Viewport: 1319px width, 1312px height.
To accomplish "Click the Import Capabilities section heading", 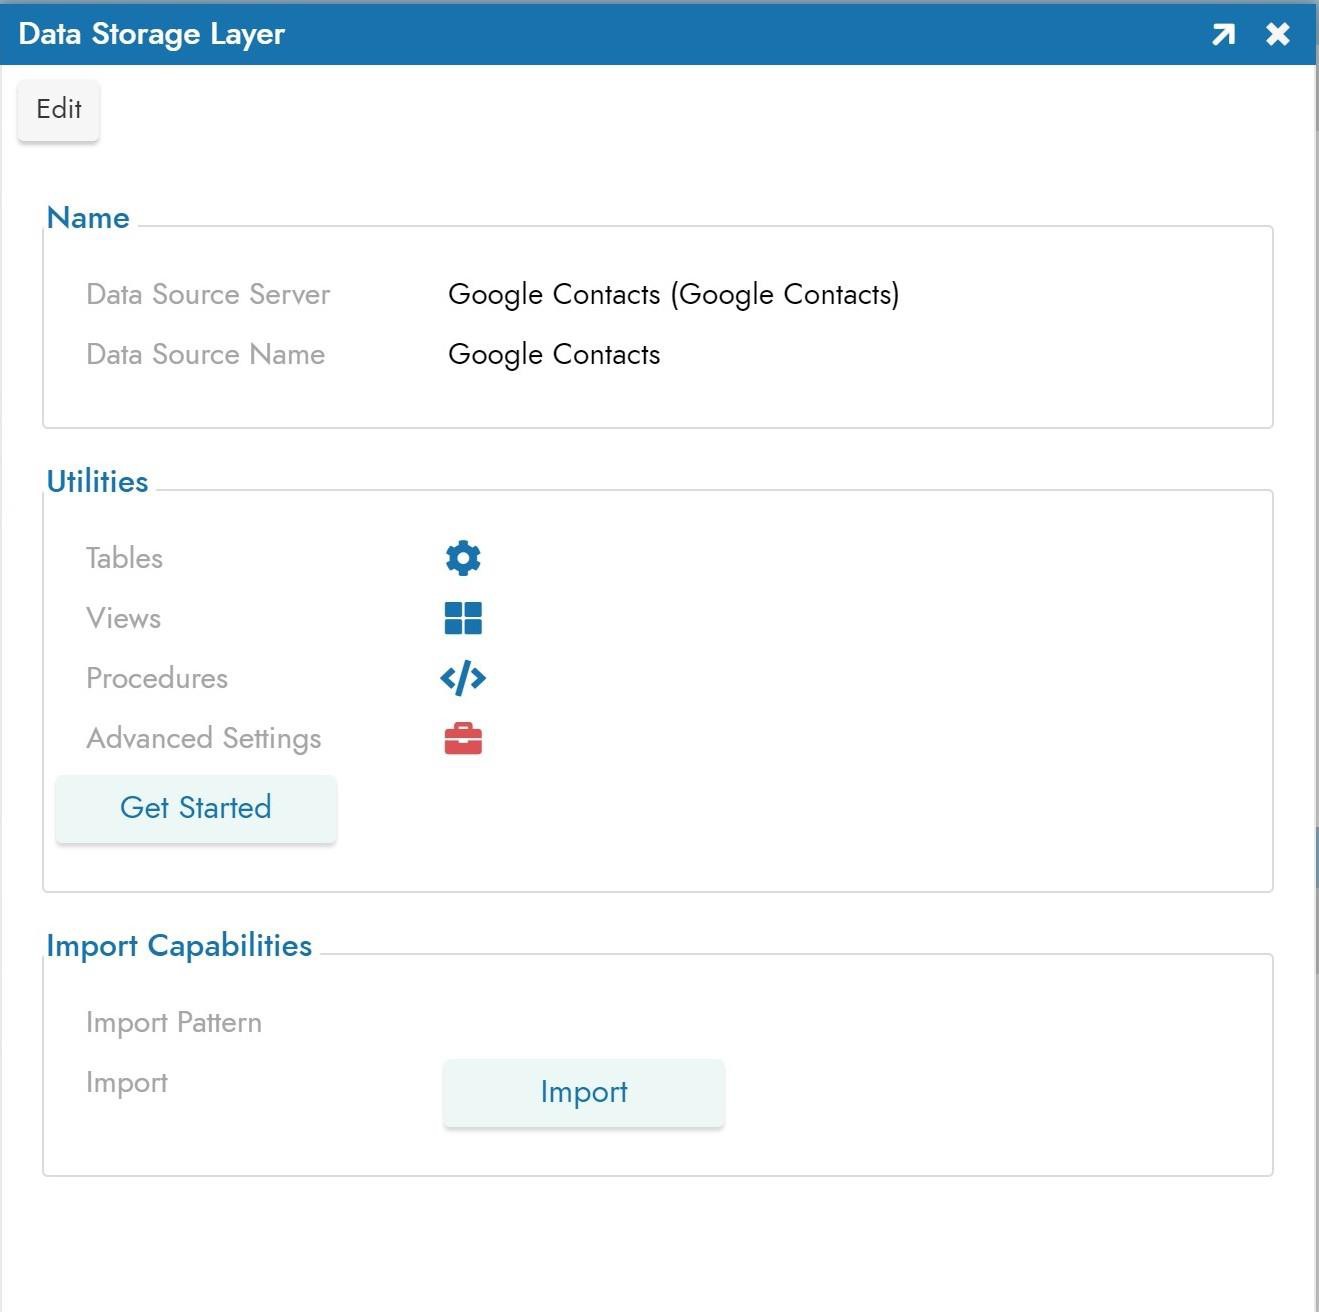I will click(179, 945).
